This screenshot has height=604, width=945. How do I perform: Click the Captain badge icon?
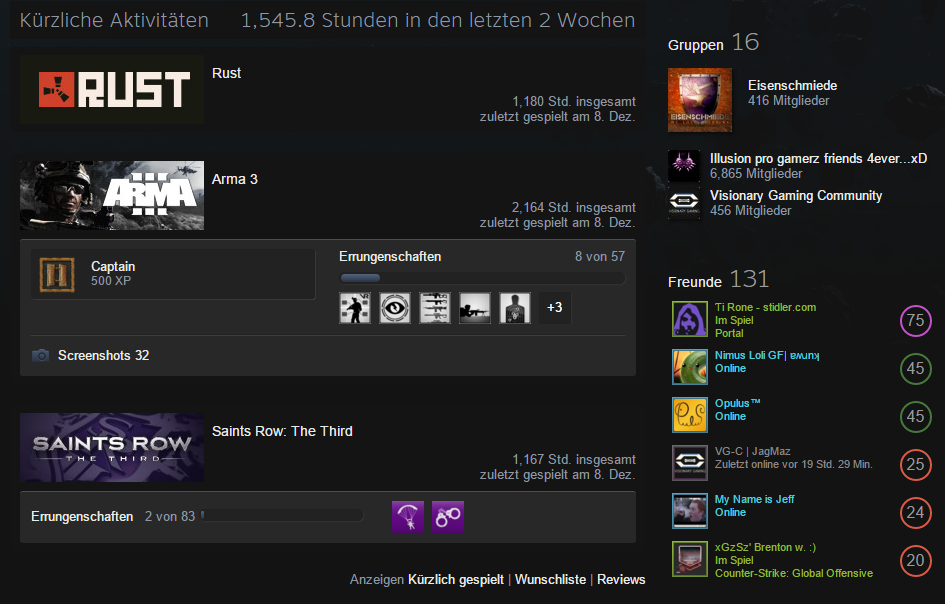57,274
